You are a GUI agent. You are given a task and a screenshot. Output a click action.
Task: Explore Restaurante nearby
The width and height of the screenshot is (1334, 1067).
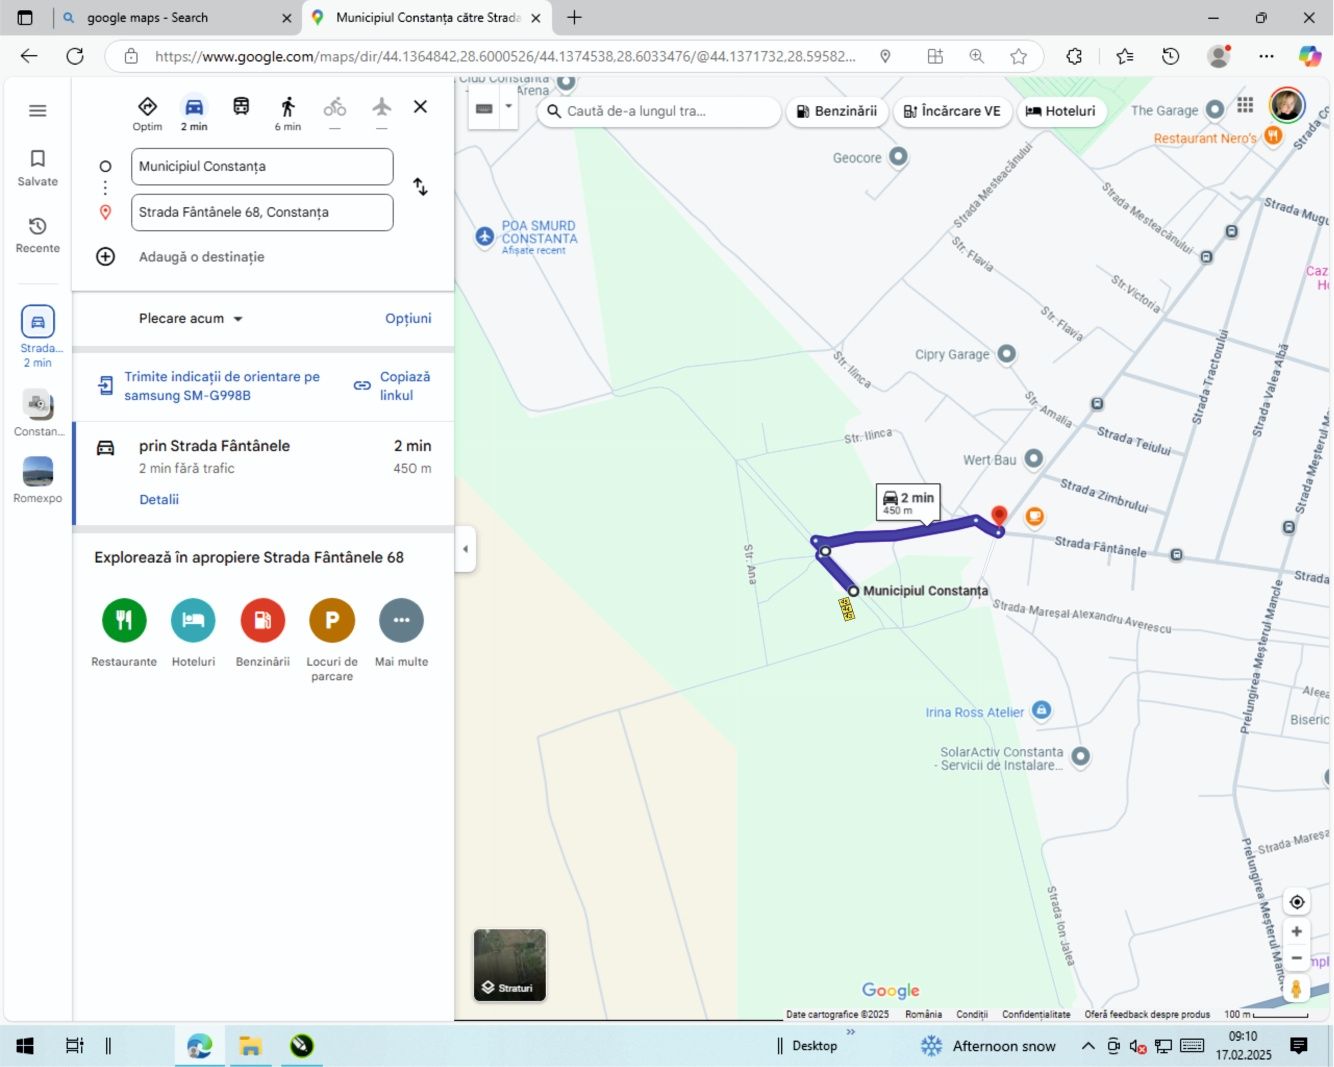click(x=124, y=632)
